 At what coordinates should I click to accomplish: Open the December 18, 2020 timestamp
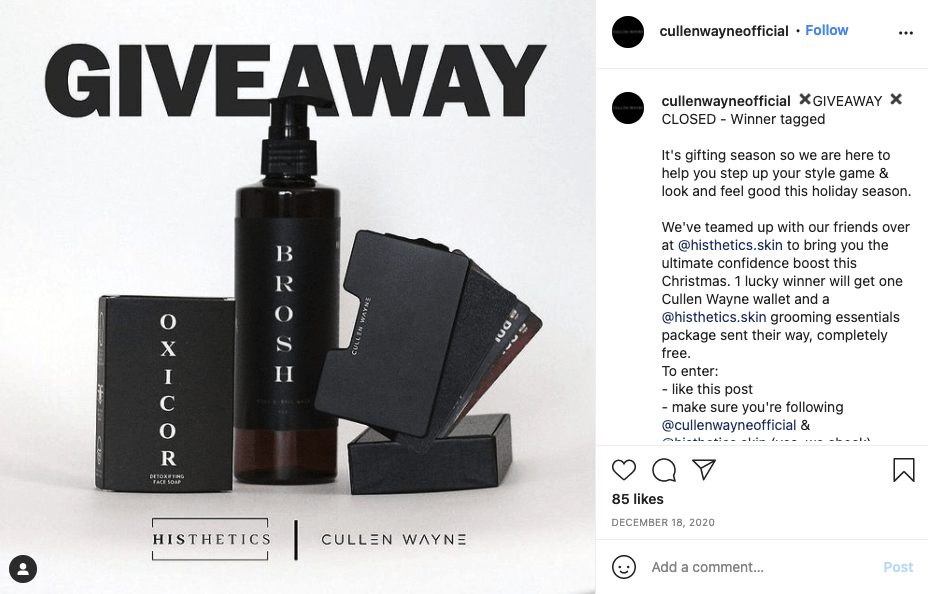[x=663, y=522]
